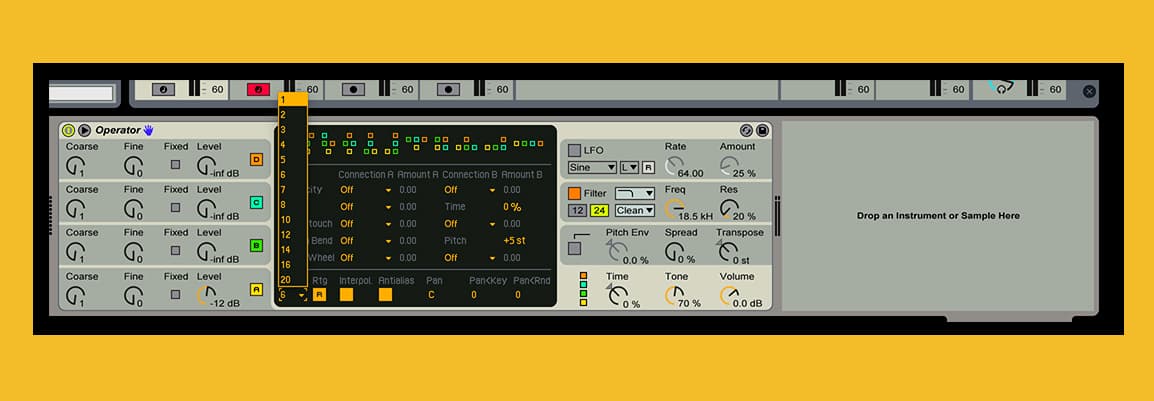
Task: Click the Pan<Rnd value 0
Action: coord(517,294)
